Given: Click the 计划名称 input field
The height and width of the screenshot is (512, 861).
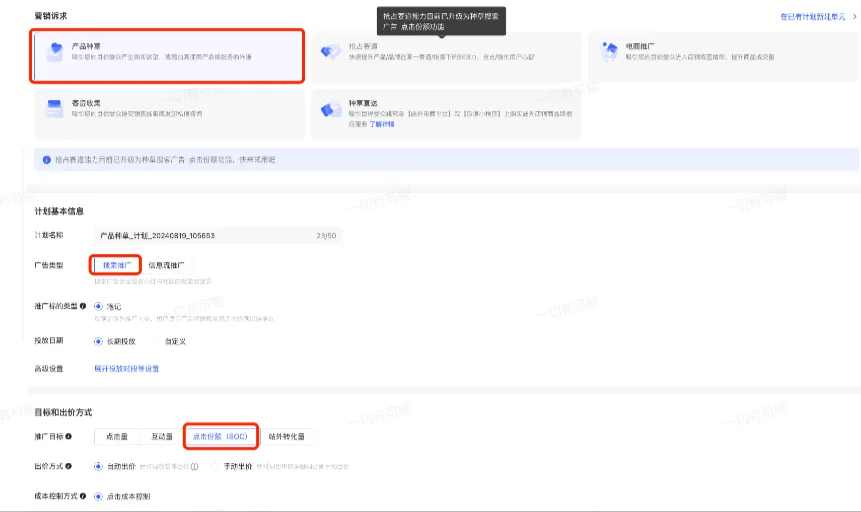Looking at the screenshot, I should 218,236.
